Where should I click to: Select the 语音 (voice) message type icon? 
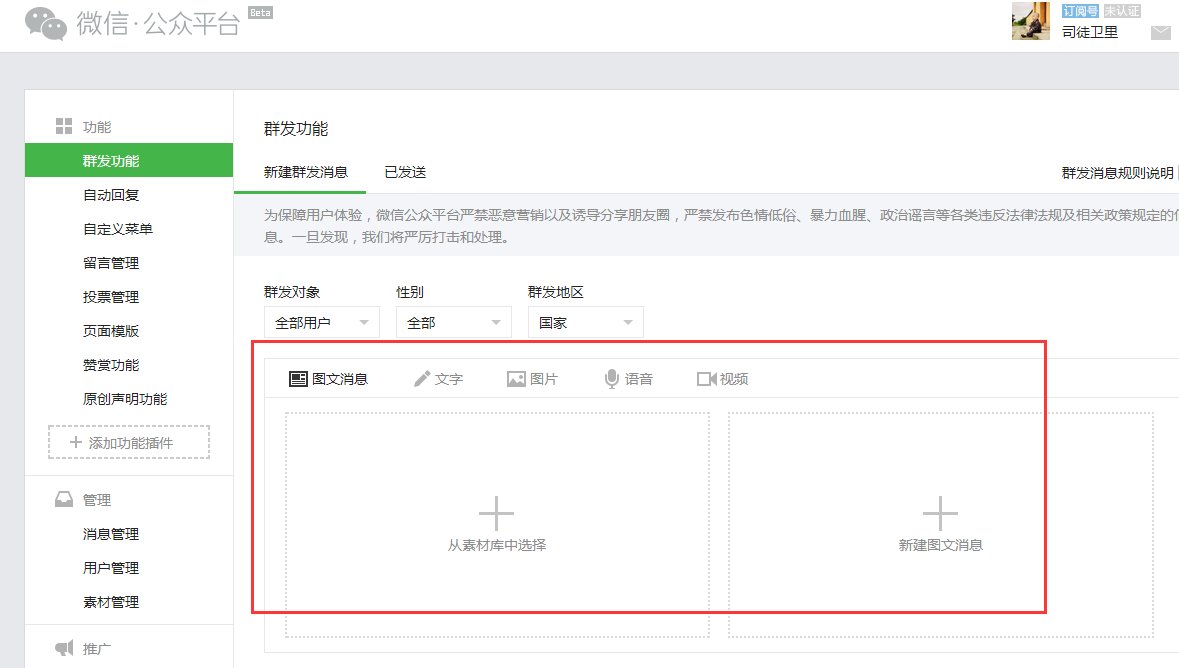[612, 378]
